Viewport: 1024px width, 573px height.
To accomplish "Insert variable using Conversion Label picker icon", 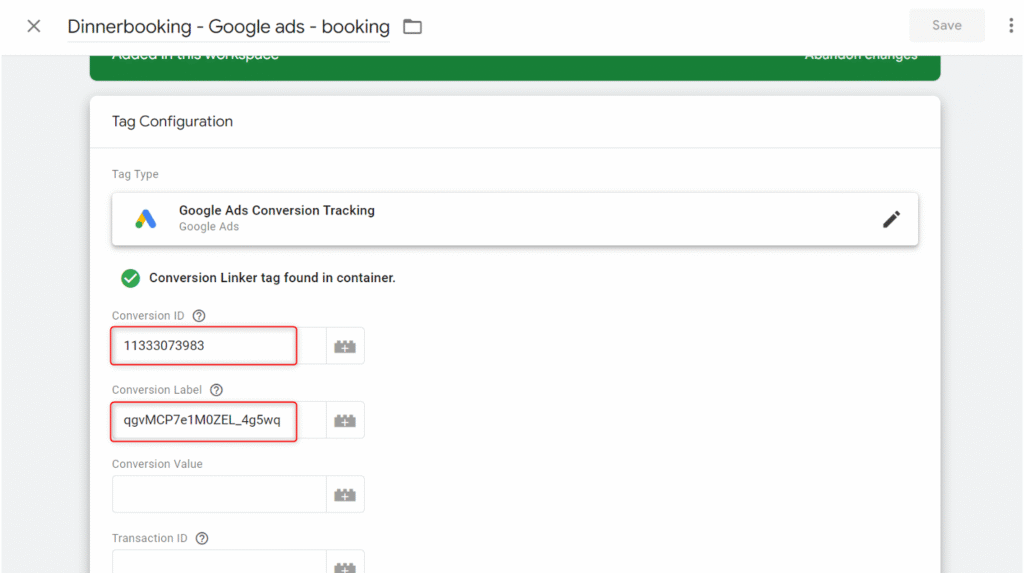I will (x=345, y=420).
